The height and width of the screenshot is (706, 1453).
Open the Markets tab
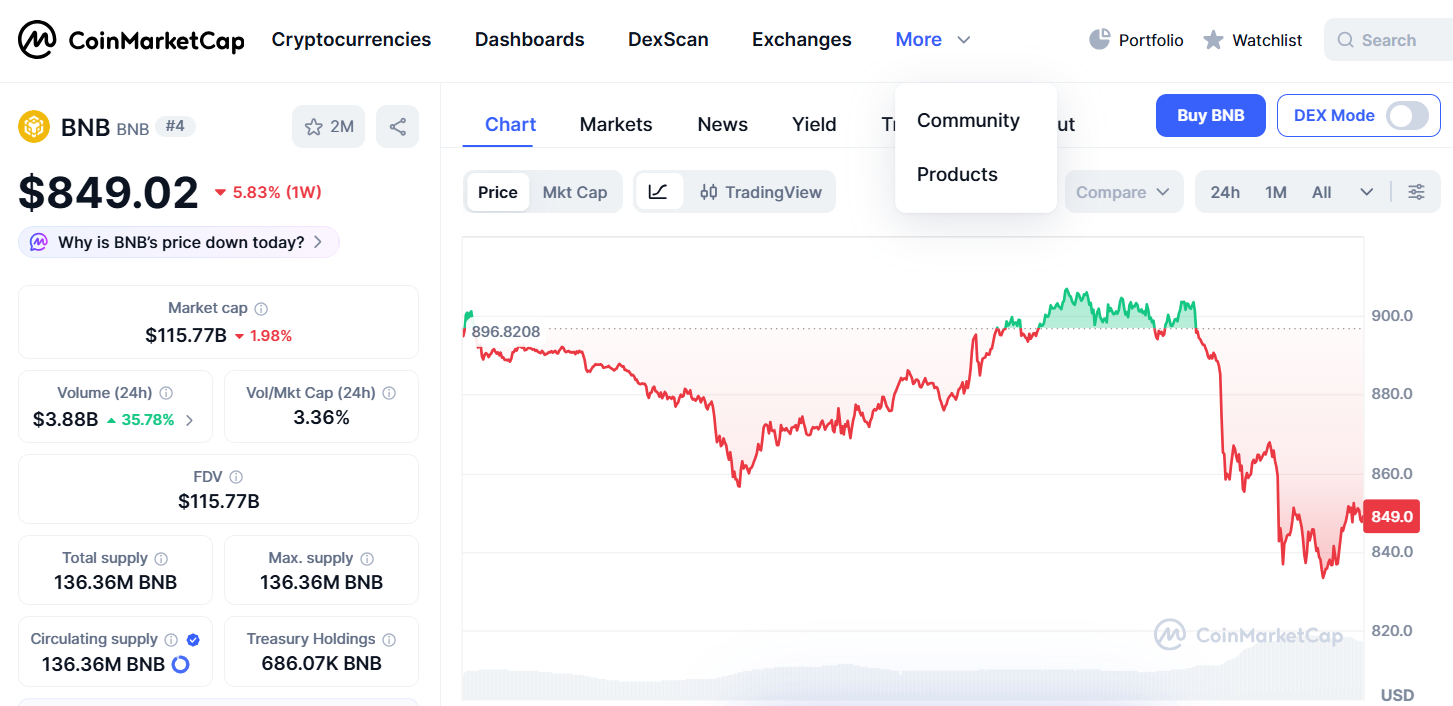point(616,125)
